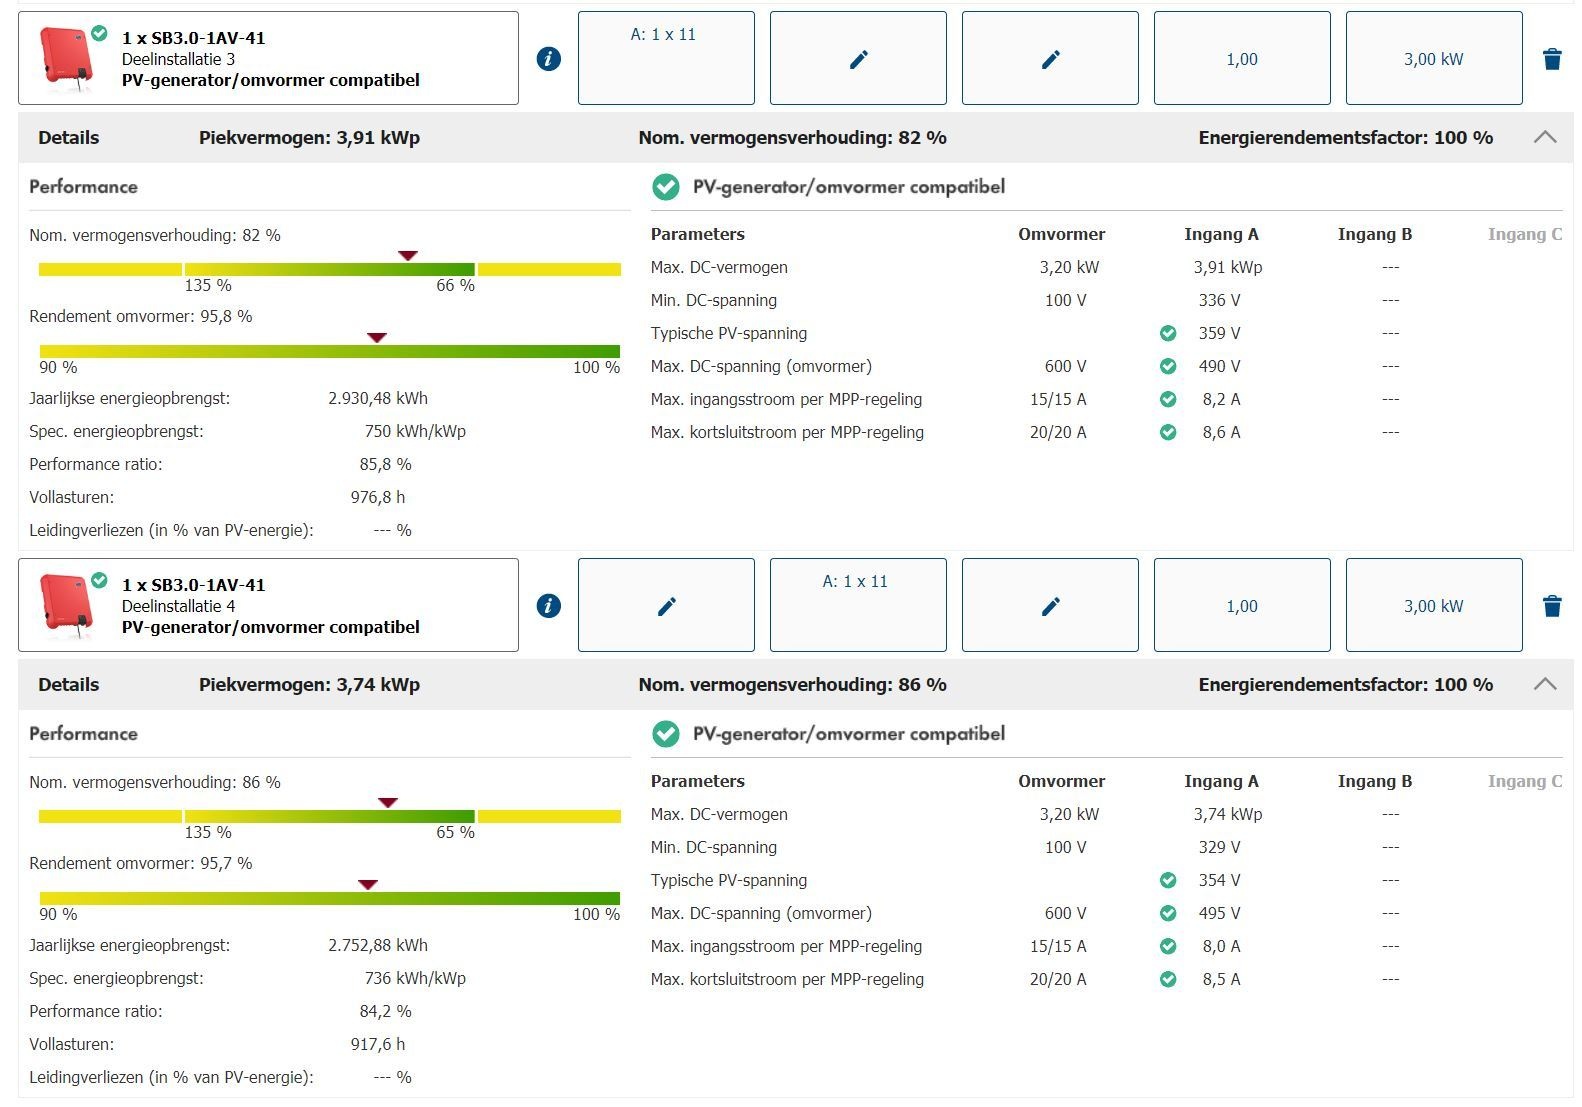Image resolution: width=1582 pixels, height=1107 pixels.
Task: Click the 95,7 % inverter efficiency marker
Action: click(368, 884)
